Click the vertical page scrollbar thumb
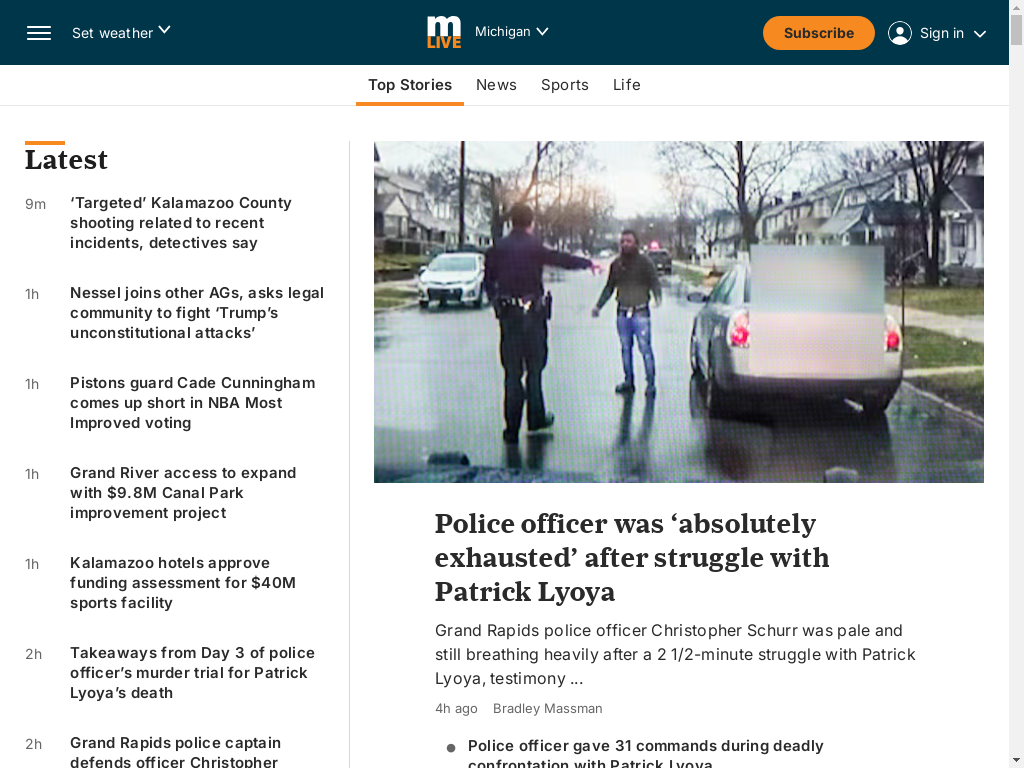This screenshot has width=1024, height=768. (1016, 29)
